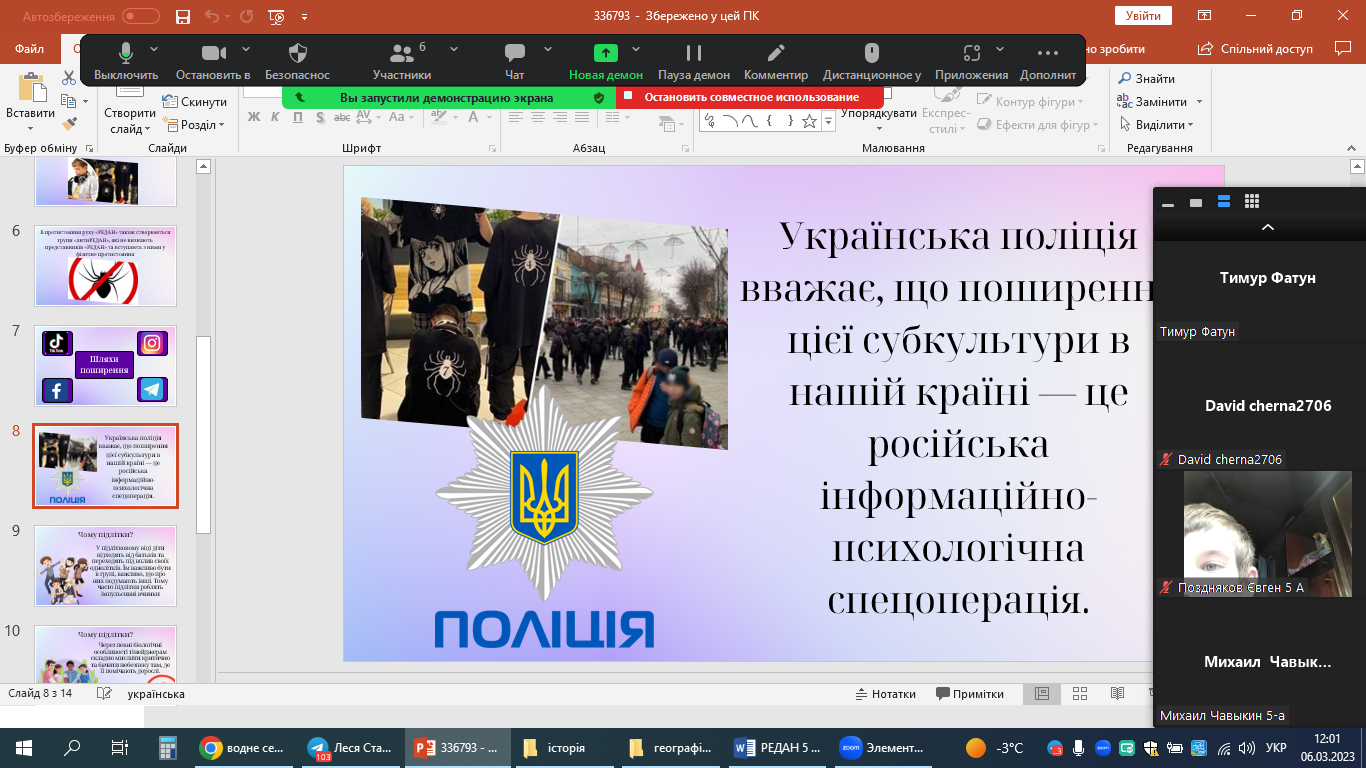The width and height of the screenshot is (1366, 768).
Task: Apply bold Ж formatting
Action: click(x=254, y=117)
